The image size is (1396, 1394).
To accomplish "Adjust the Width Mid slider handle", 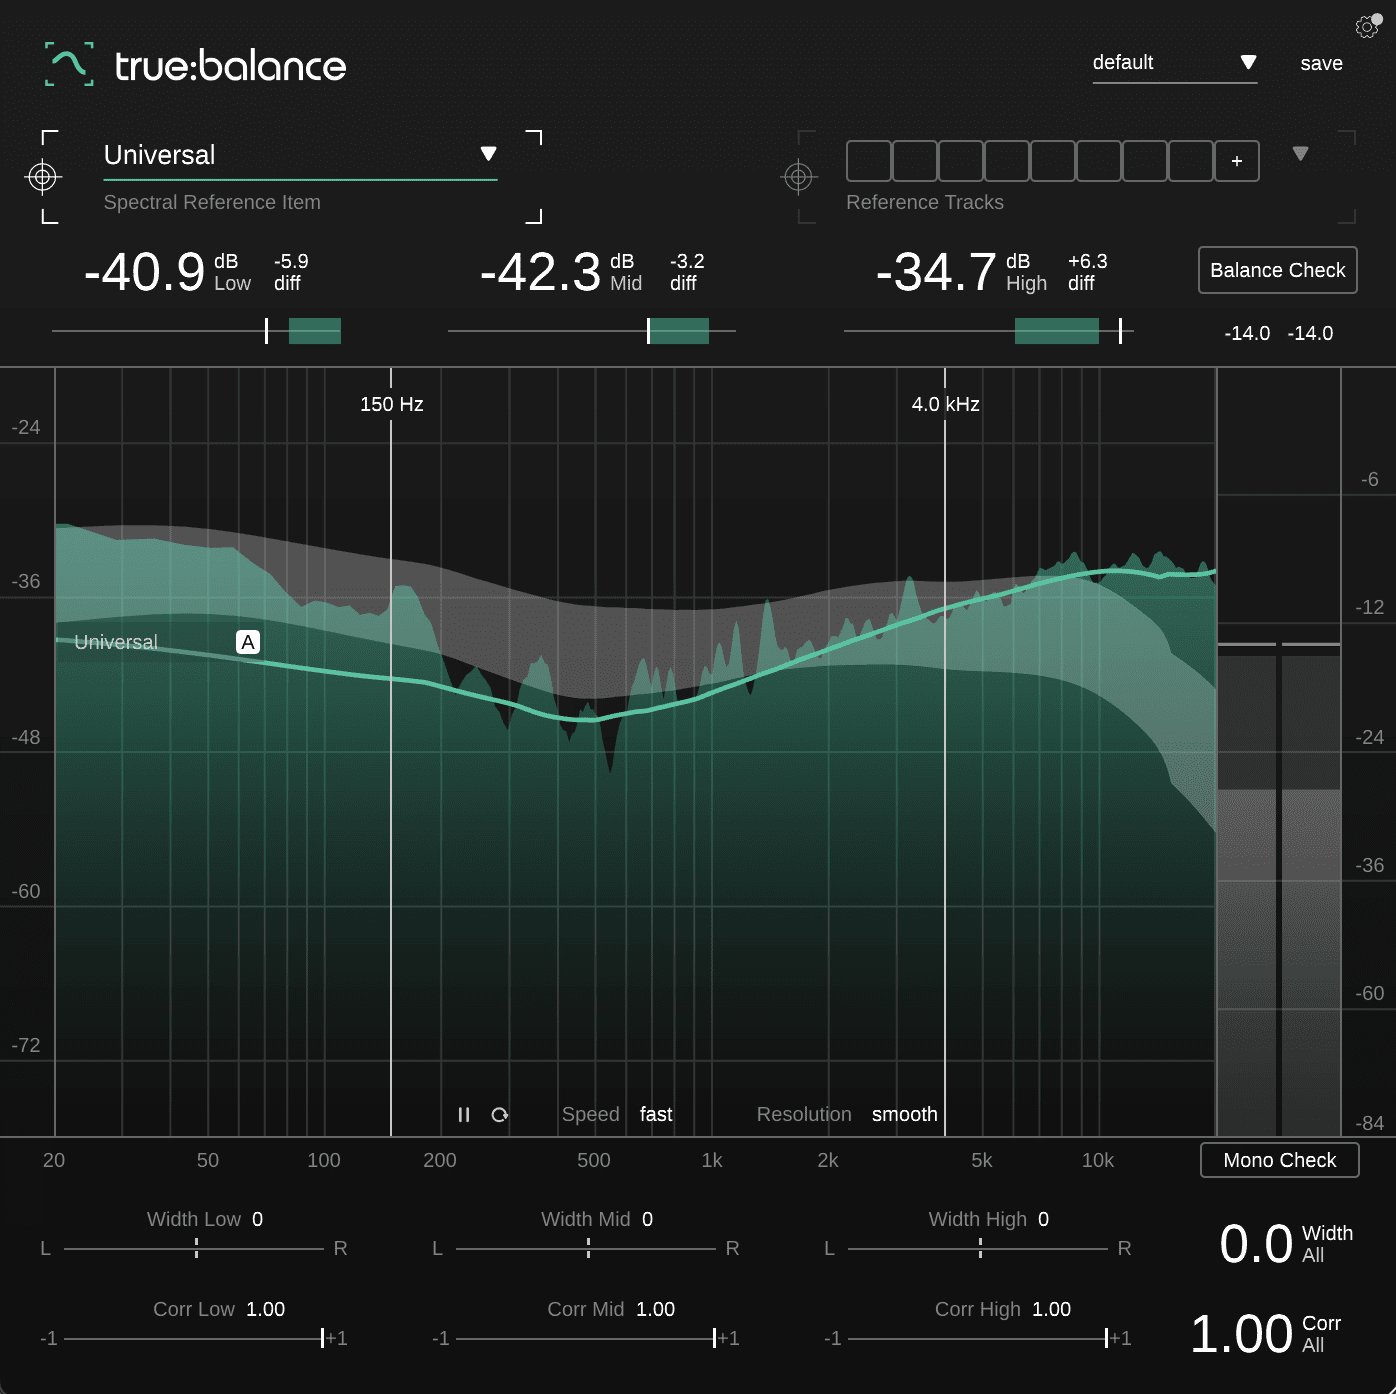I will [588, 1248].
